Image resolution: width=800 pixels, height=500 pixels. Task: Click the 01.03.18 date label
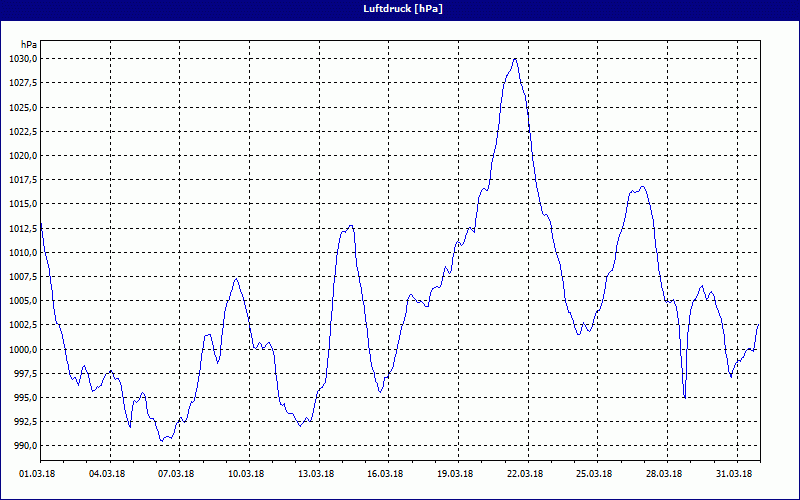37,474
